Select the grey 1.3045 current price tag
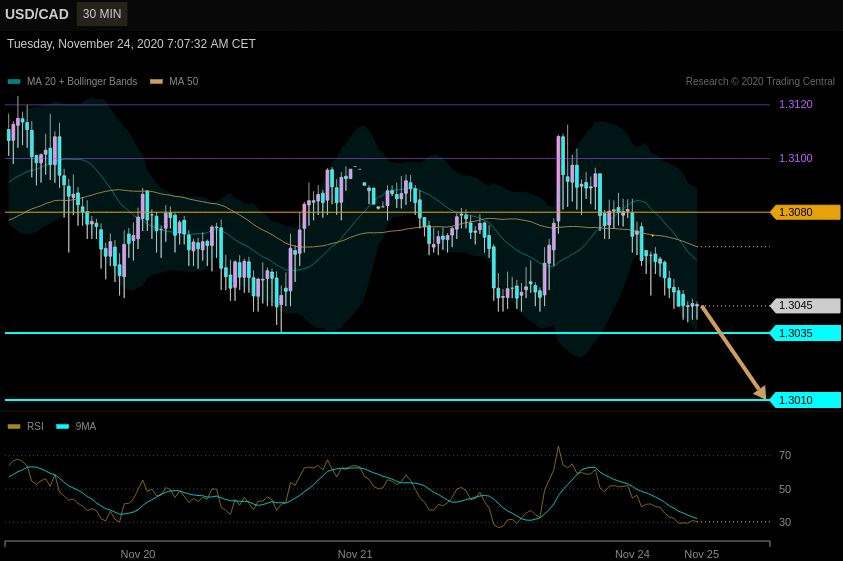The width and height of the screenshot is (843, 561). tap(805, 306)
